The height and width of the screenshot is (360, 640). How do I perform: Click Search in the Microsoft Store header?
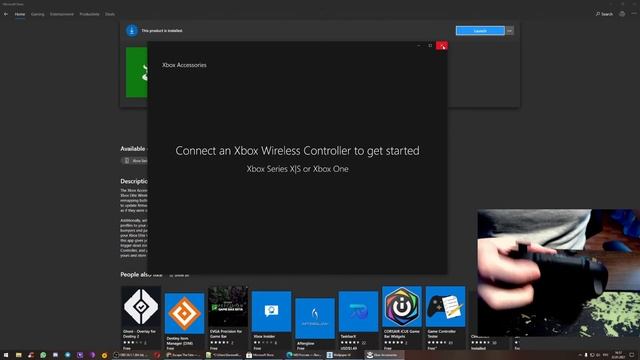click(604, 14)
